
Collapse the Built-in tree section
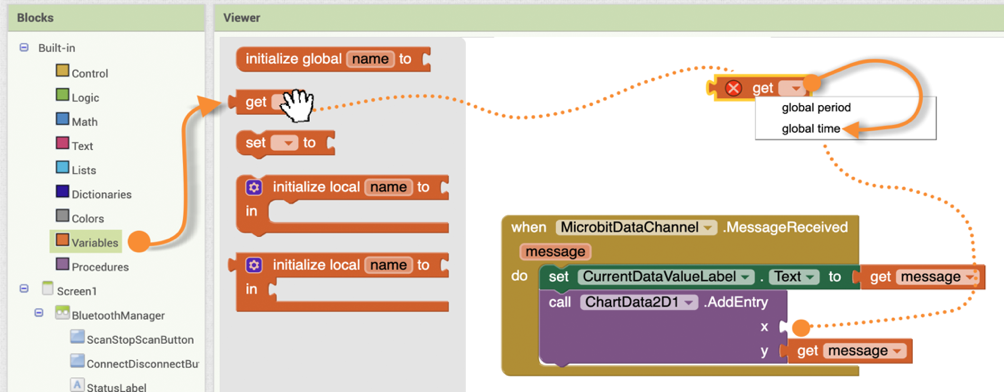(x=24, y=47)
